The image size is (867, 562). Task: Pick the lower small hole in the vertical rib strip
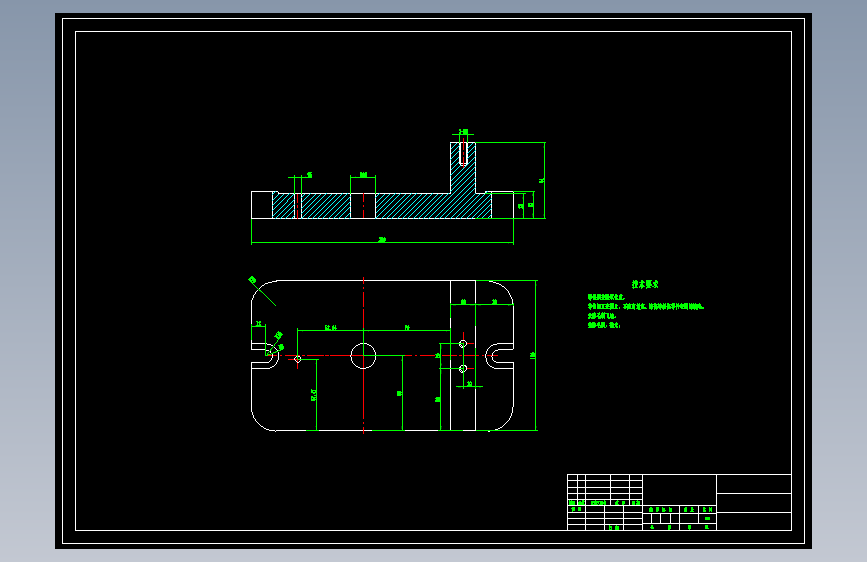click(x=463, y=369)
